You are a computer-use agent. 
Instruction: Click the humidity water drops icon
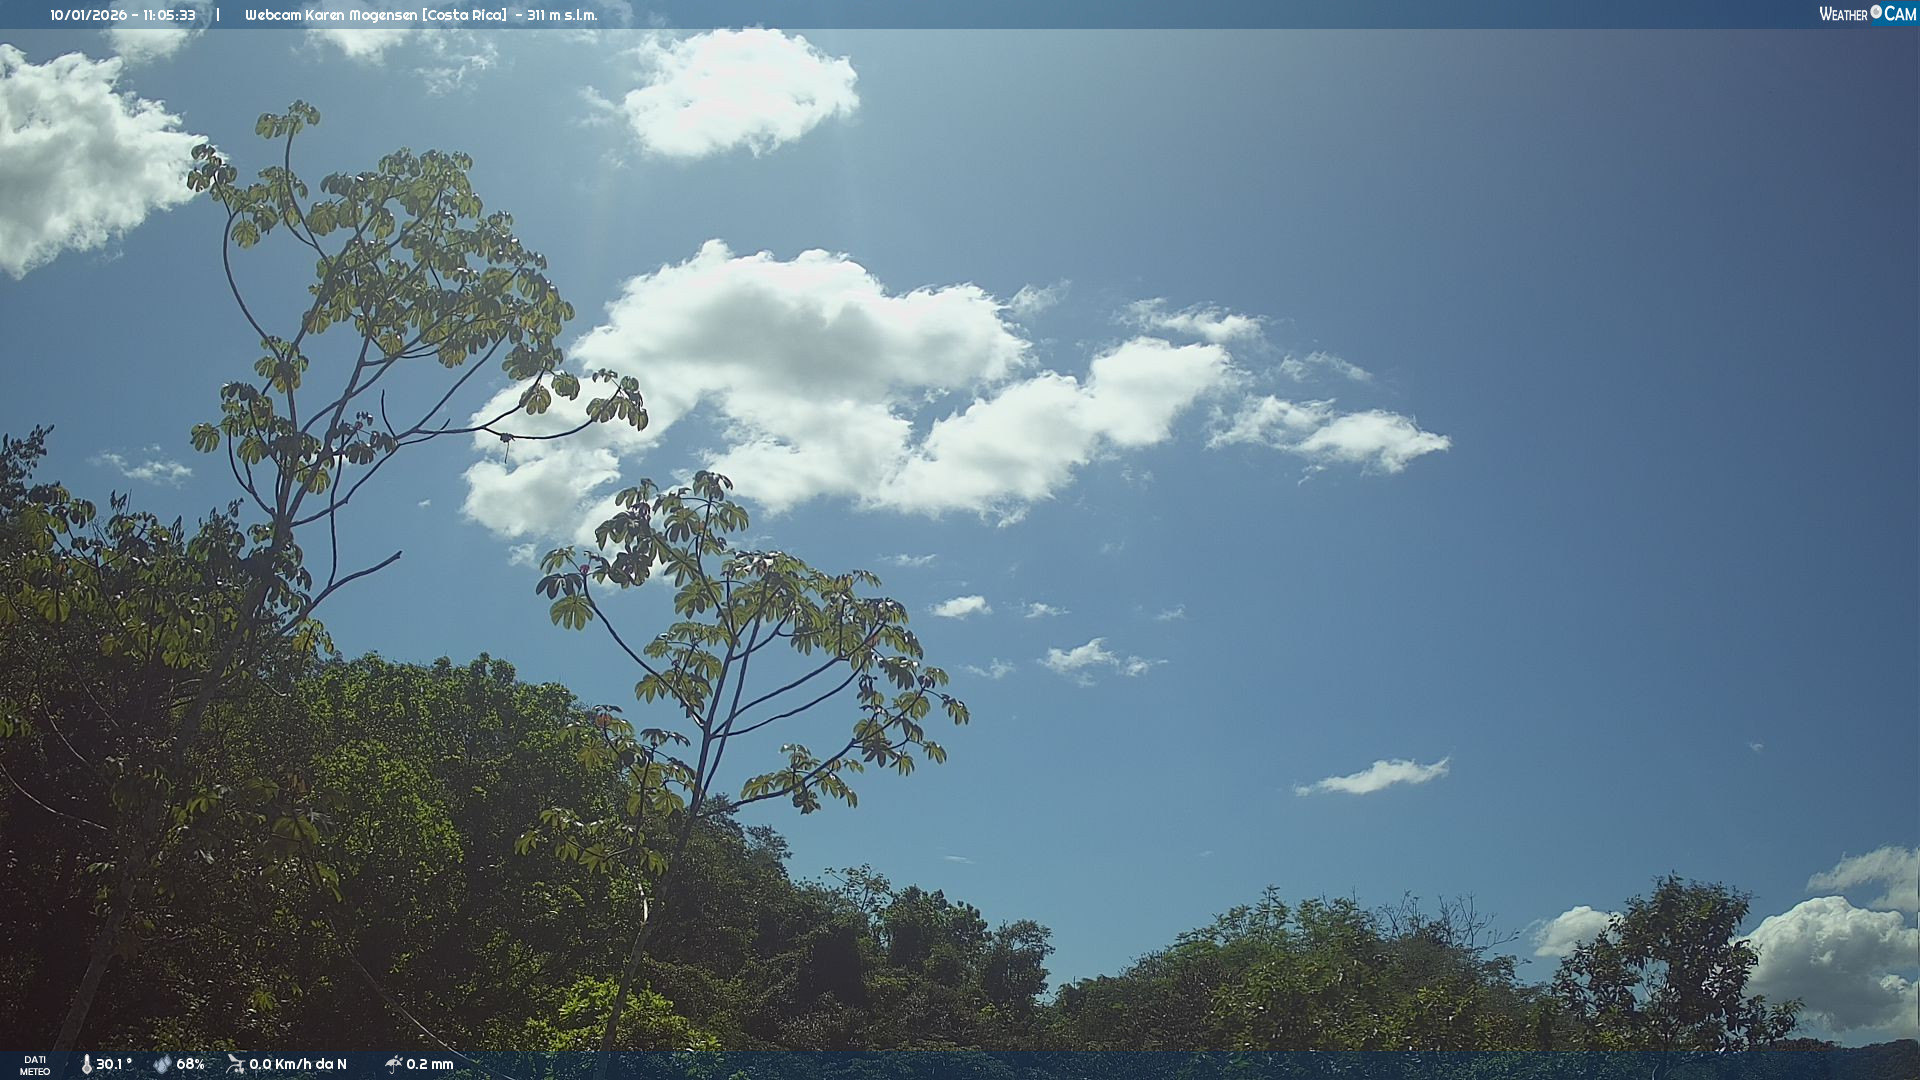tap(162, 1064)
